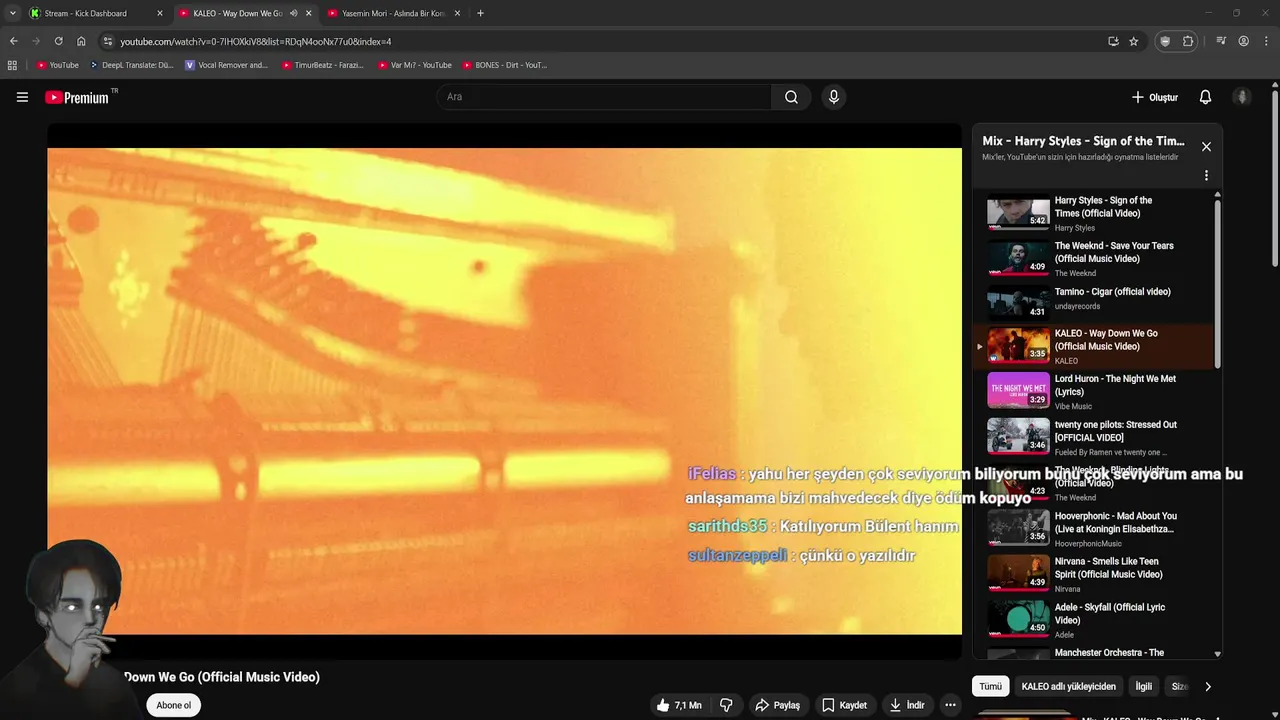Download the video with İndir
1280x720 pixels.
click(907, 705)
